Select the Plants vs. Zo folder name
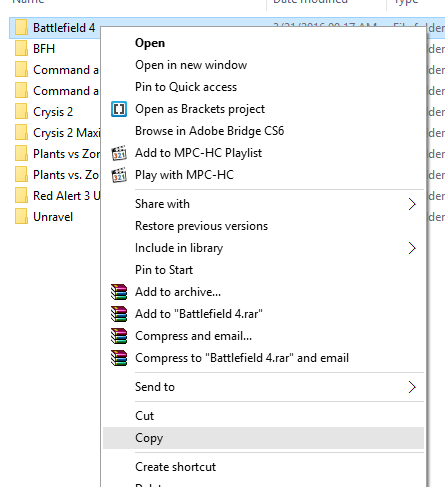Viewport: 445px width, 487px height. point(66,175)
